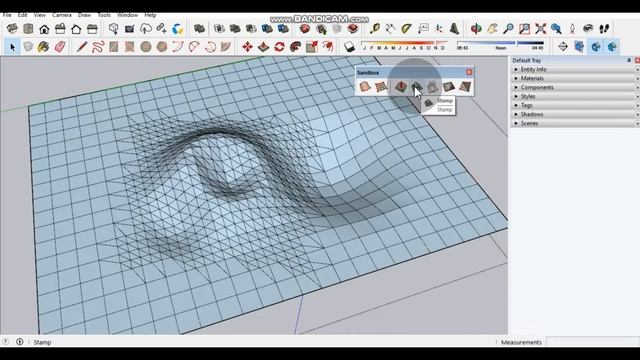
Task: Select the Stamp tool in Sandbox toolbar
Action: (x=417, y=87)
